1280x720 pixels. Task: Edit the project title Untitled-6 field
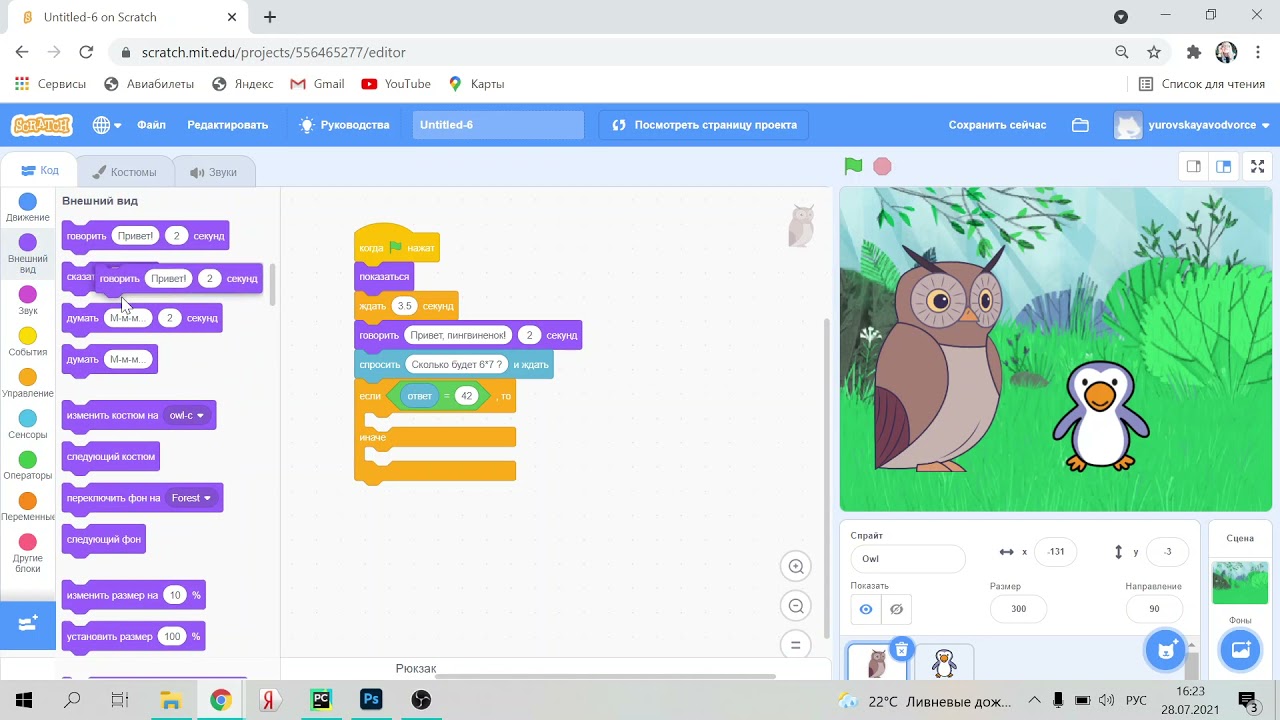(x=498, y=125)
